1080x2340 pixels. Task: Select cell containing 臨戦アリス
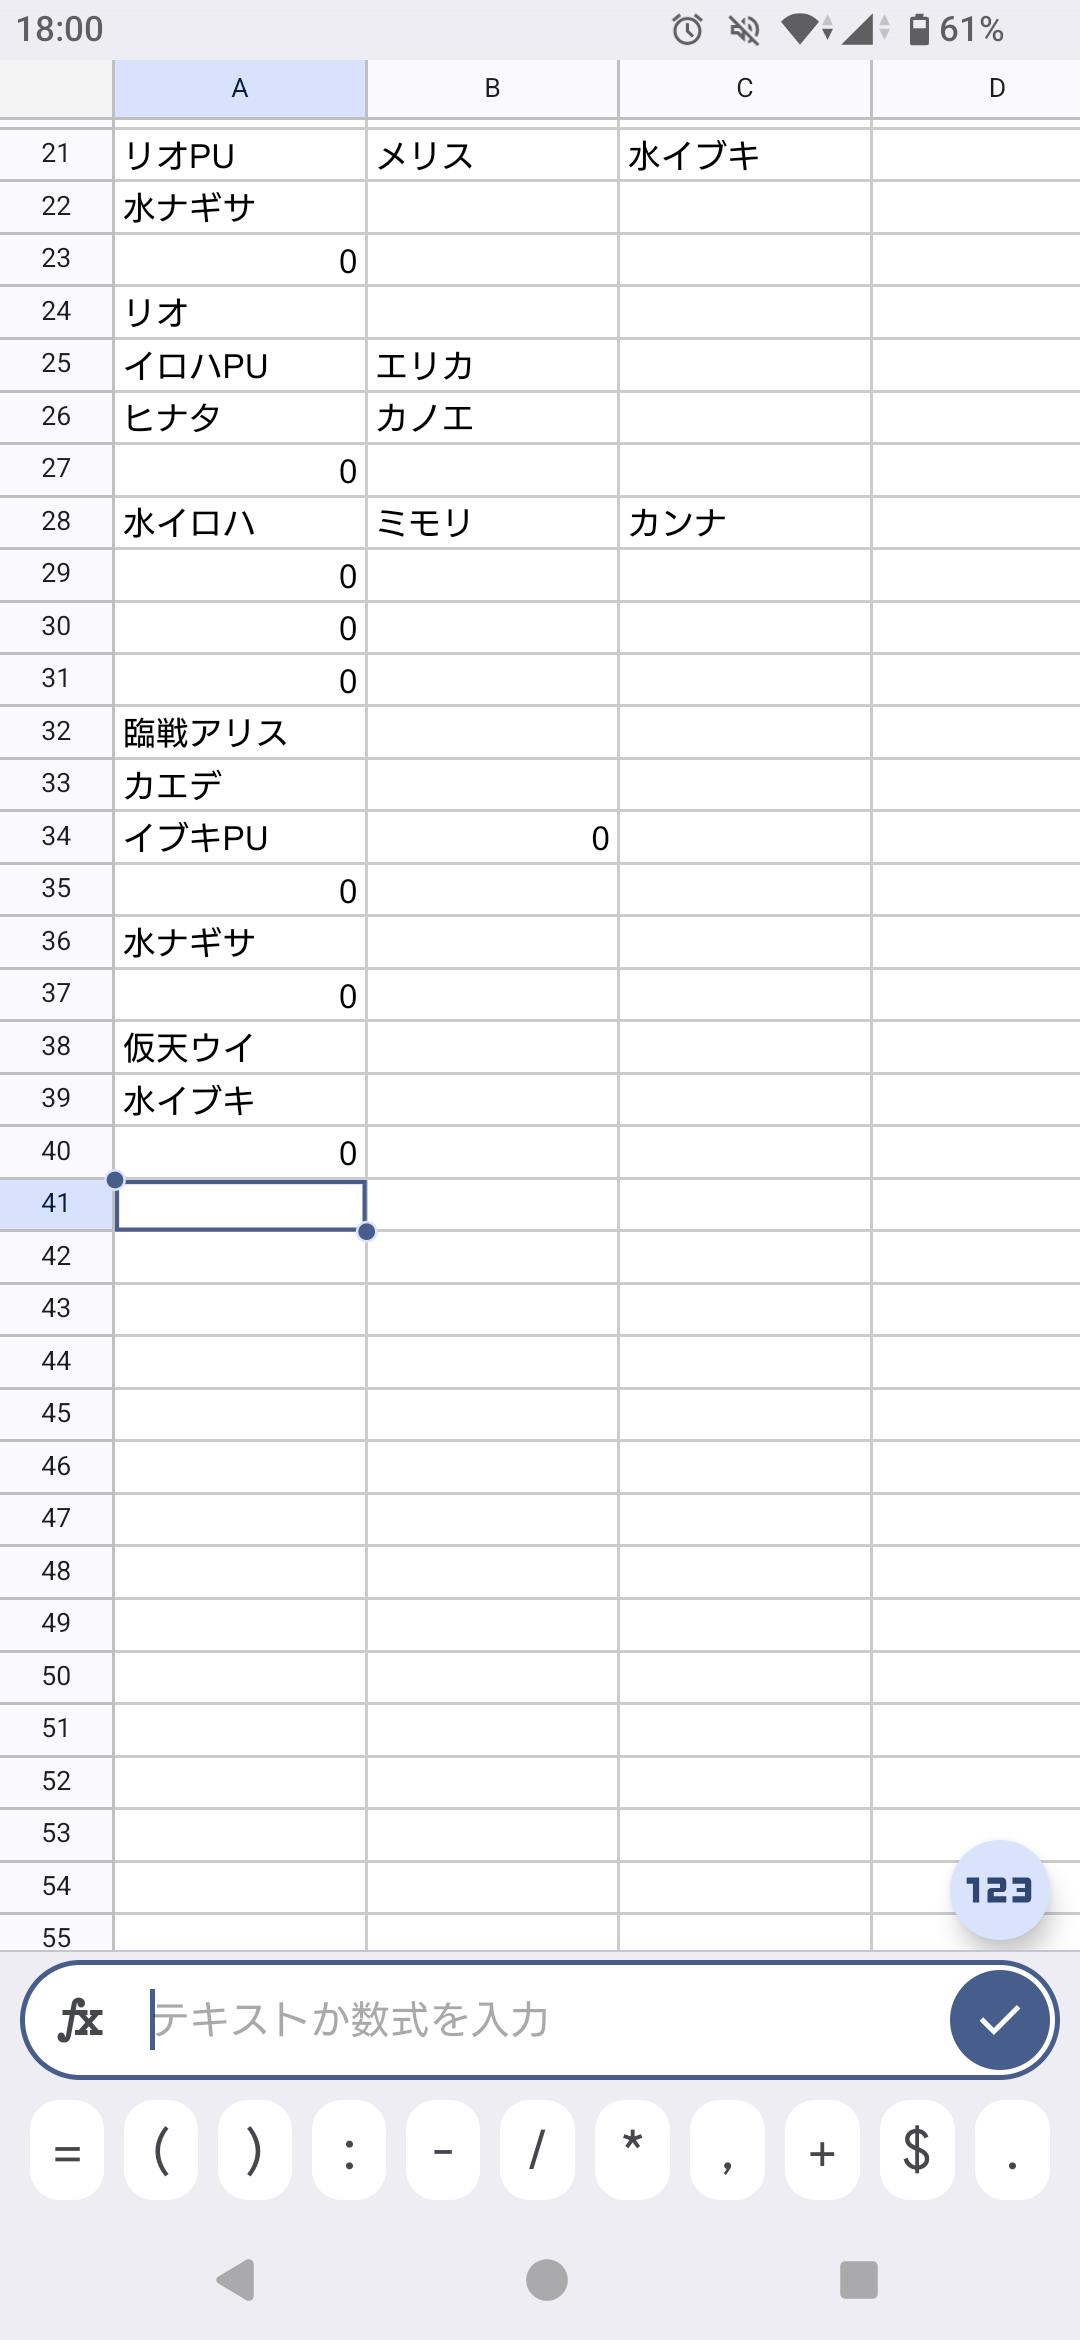point(240,733)
